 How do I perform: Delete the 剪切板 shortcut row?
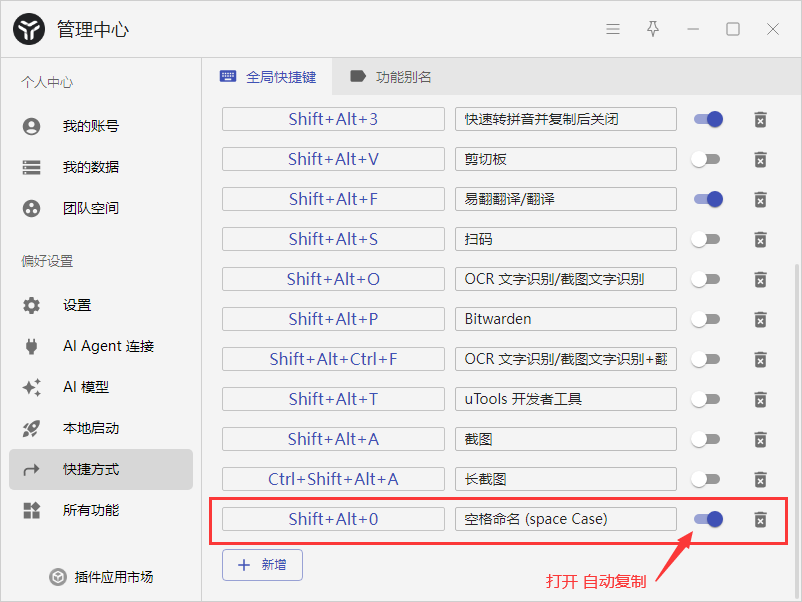point(761,160)
